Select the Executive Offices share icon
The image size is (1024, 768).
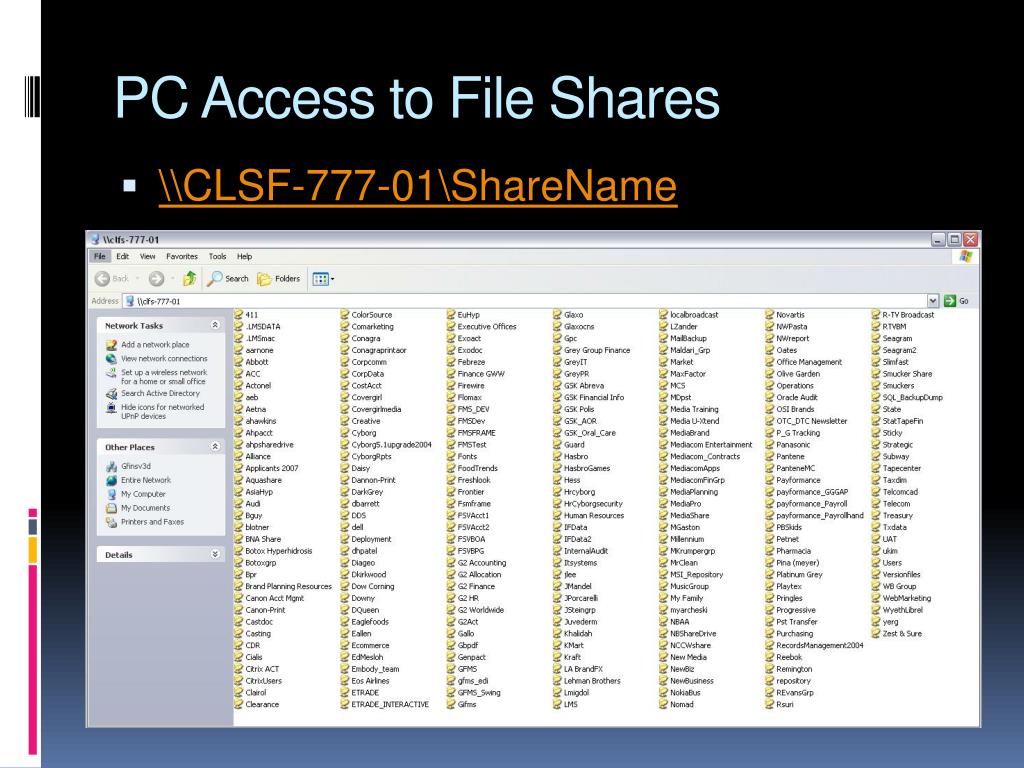(451, 327)
